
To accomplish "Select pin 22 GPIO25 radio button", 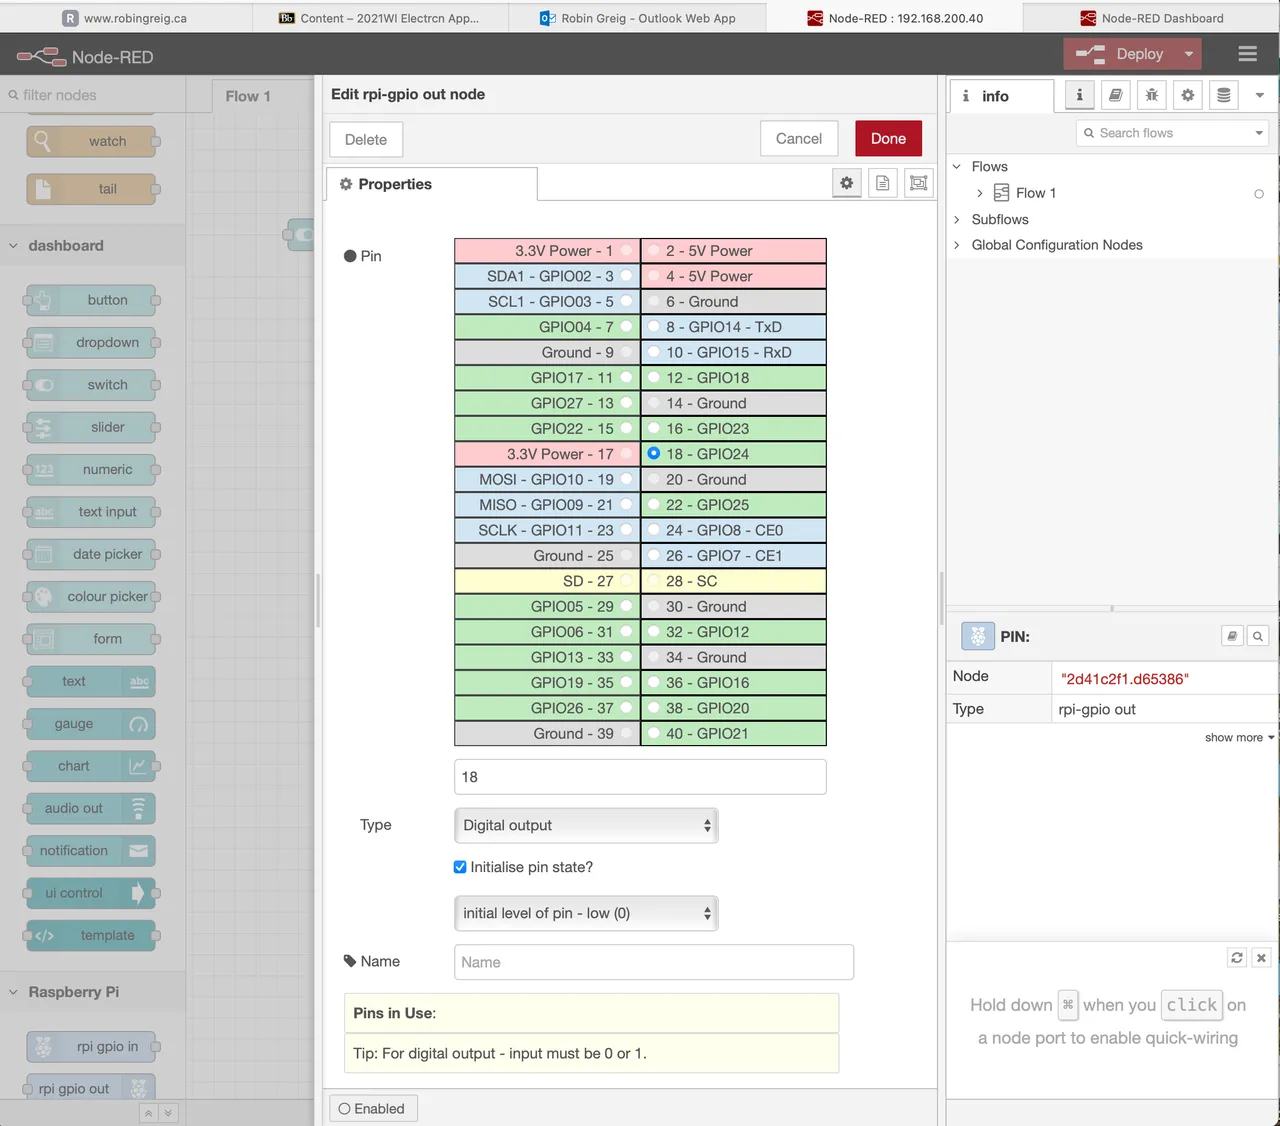I will pos(654,505).
